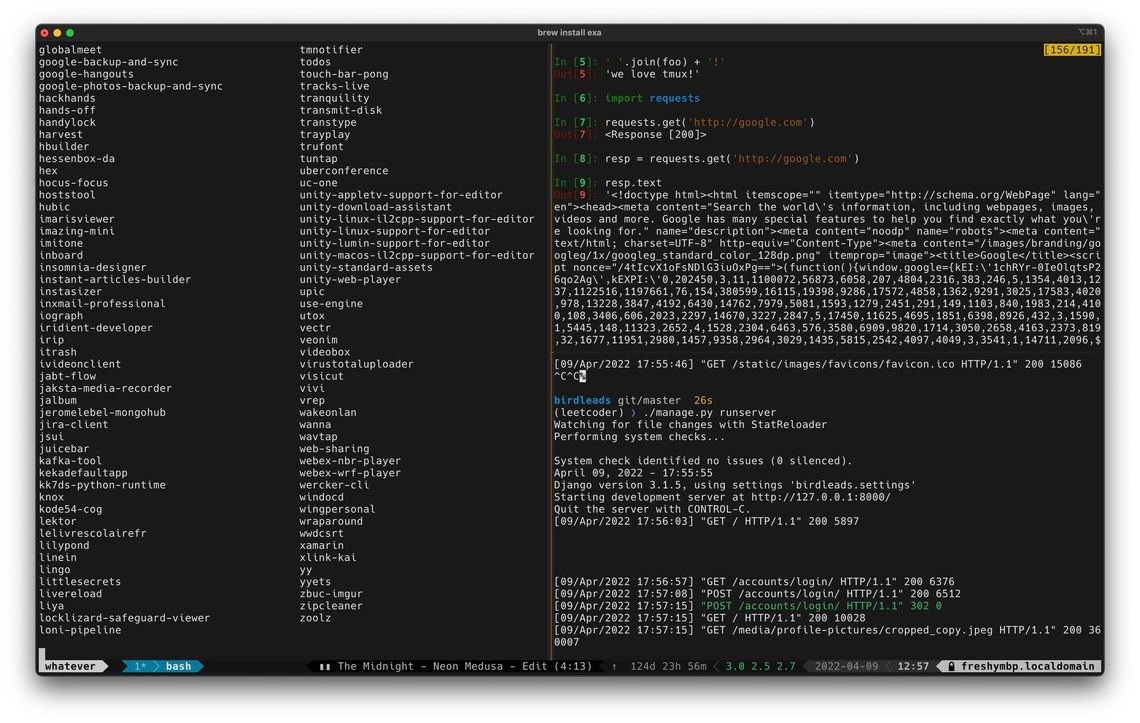Click the 12:57 clock in status bar

point(915,666)
